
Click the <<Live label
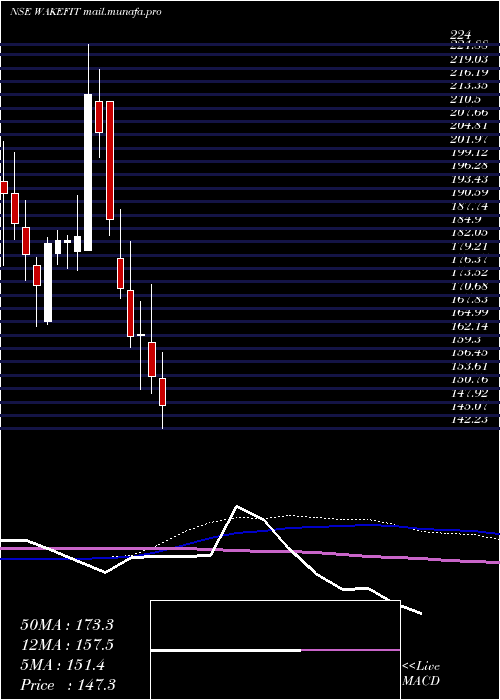coord(421,667)
